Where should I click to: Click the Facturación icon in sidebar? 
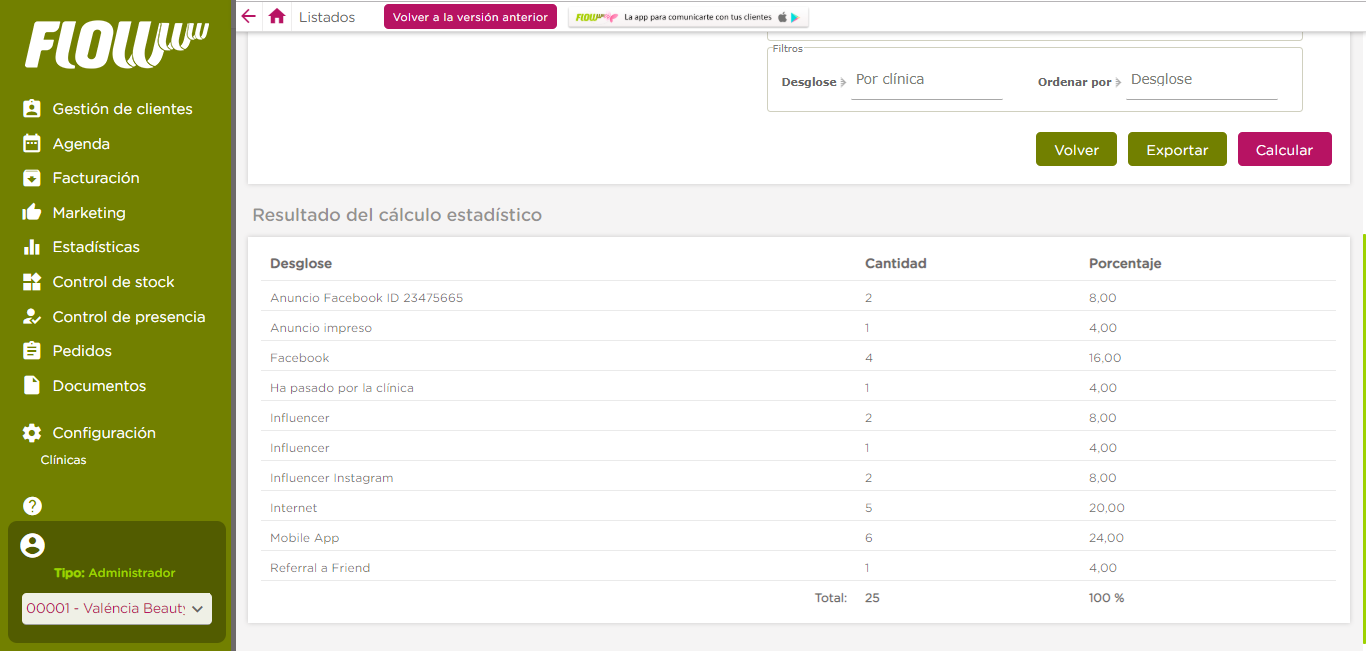pyautogui.click(x=32, y=178)
